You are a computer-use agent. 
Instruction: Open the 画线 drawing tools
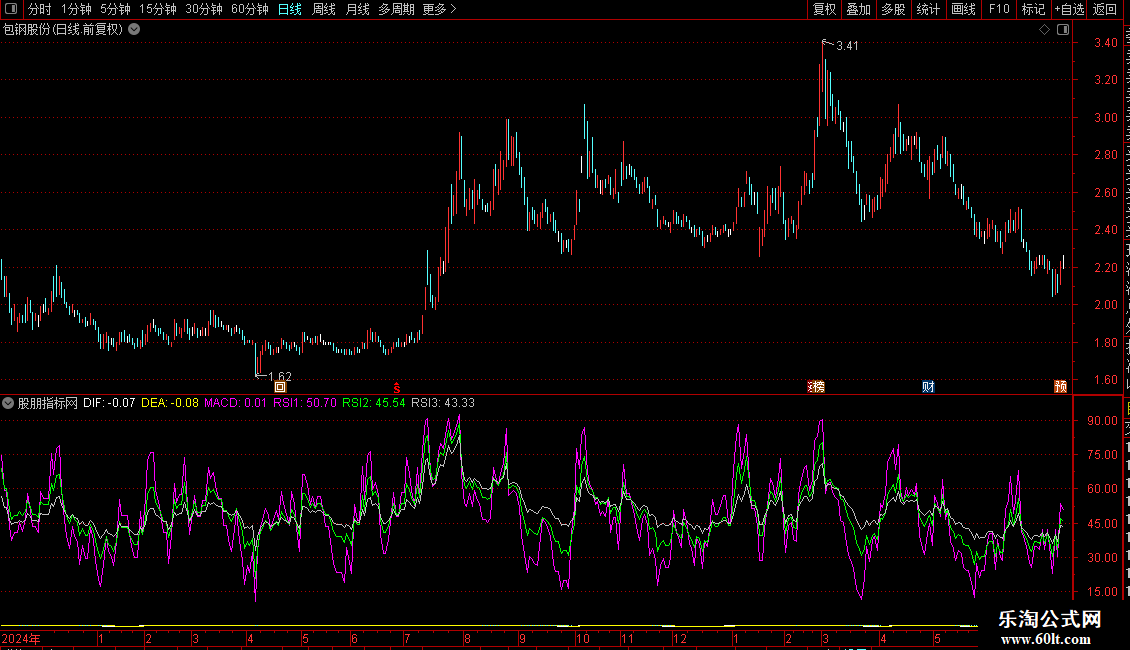(x=964, y=9)
